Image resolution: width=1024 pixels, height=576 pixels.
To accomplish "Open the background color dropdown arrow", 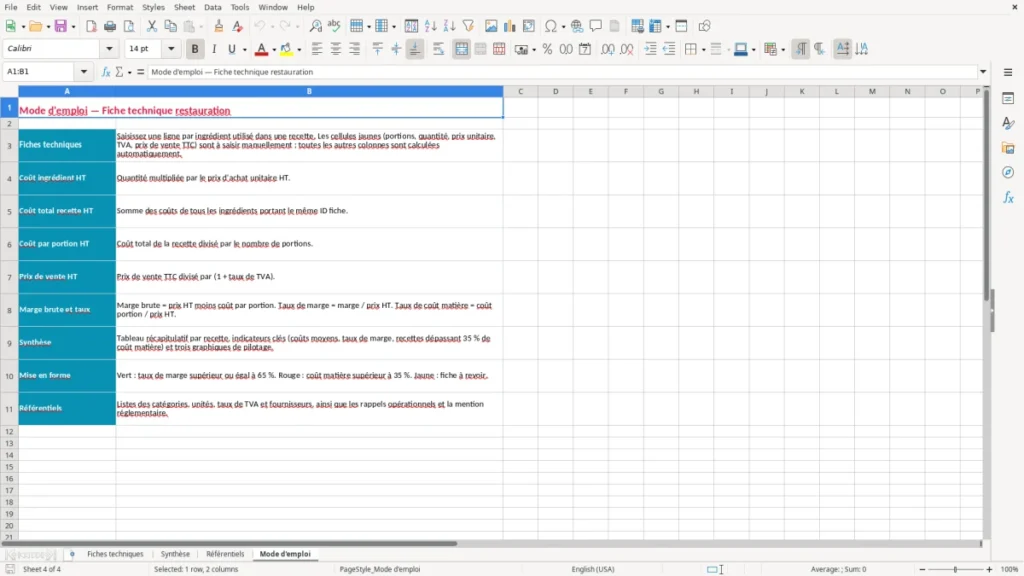I will [299, 50].
